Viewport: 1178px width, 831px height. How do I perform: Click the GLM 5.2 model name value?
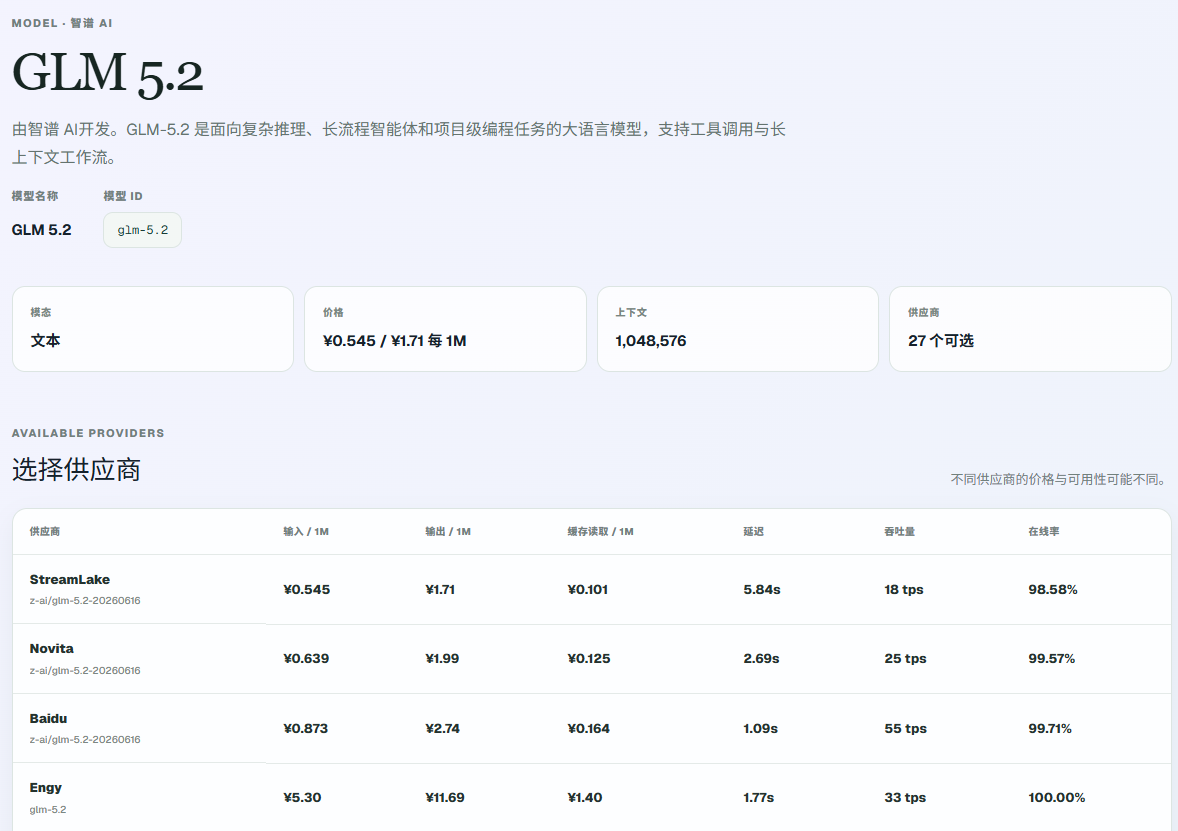coord(41,230)
